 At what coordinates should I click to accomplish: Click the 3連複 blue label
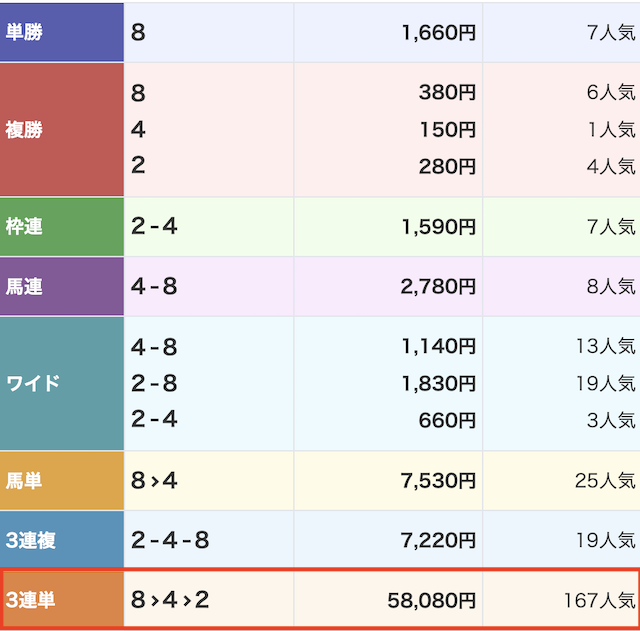(62, 540)
